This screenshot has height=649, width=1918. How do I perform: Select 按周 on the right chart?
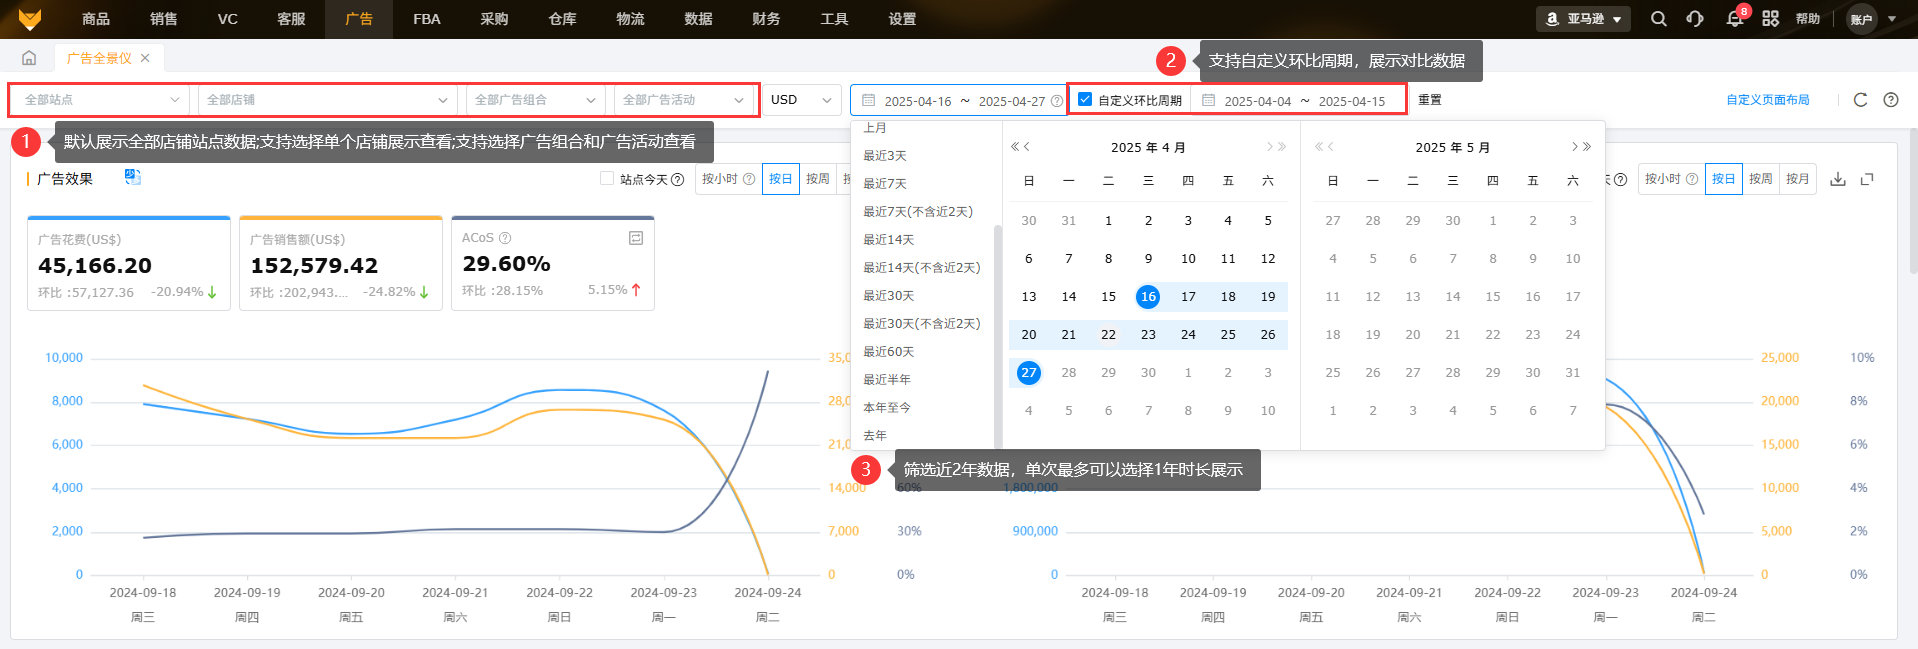coord(1761,179)
